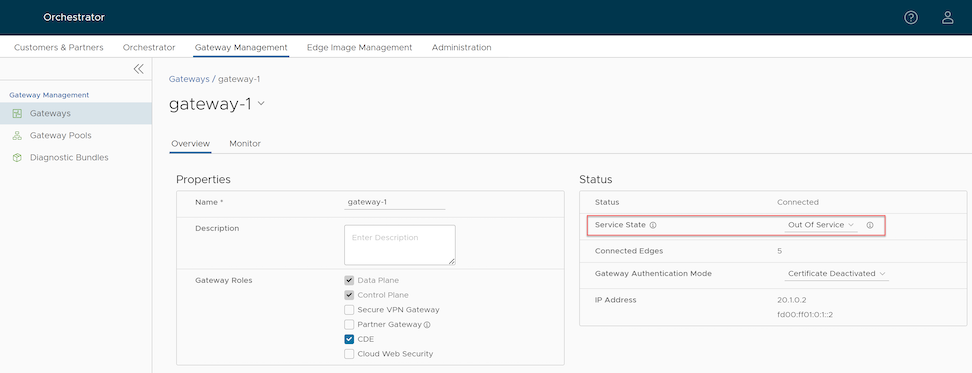Image resolution: width=972 pixels, height=373 pixels.
Task: Open the Edge Image Management tab
Action: [x=360, y=47]
